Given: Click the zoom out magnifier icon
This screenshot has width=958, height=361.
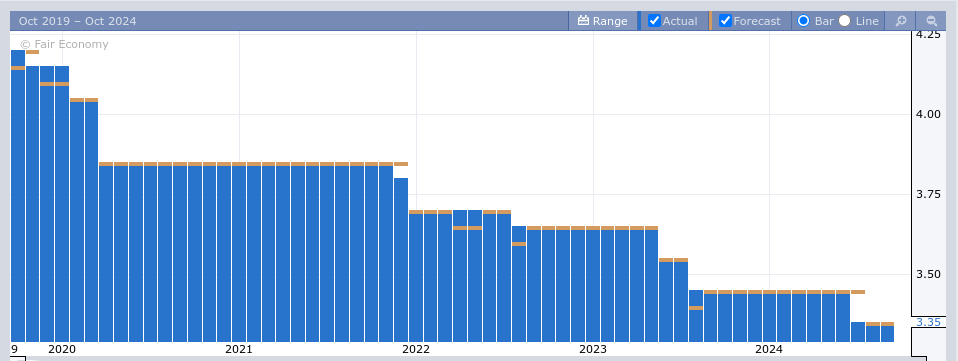Looking at the screenshot, I should coord(932,21).
